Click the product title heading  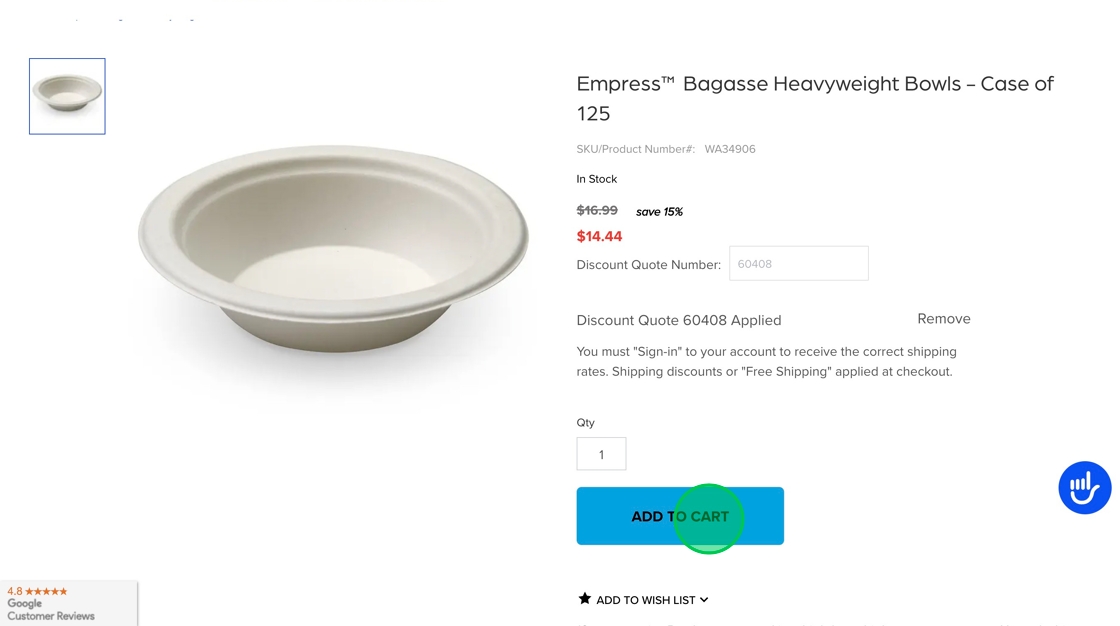click(x=814, y=98)
